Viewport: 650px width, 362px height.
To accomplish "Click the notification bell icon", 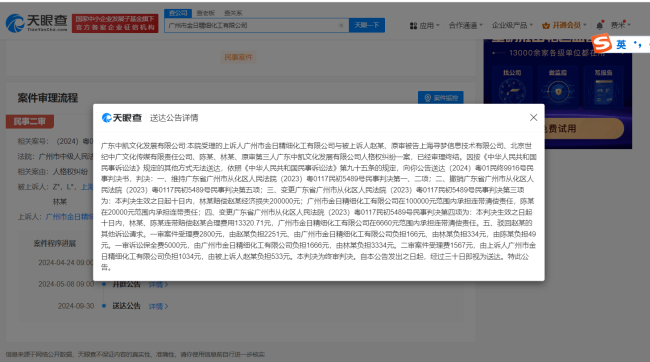I will tap(599, 26).
